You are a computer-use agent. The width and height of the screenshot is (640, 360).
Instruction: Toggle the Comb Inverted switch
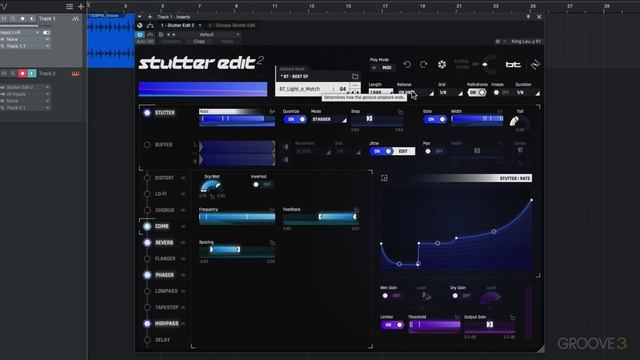coord(261,184)
